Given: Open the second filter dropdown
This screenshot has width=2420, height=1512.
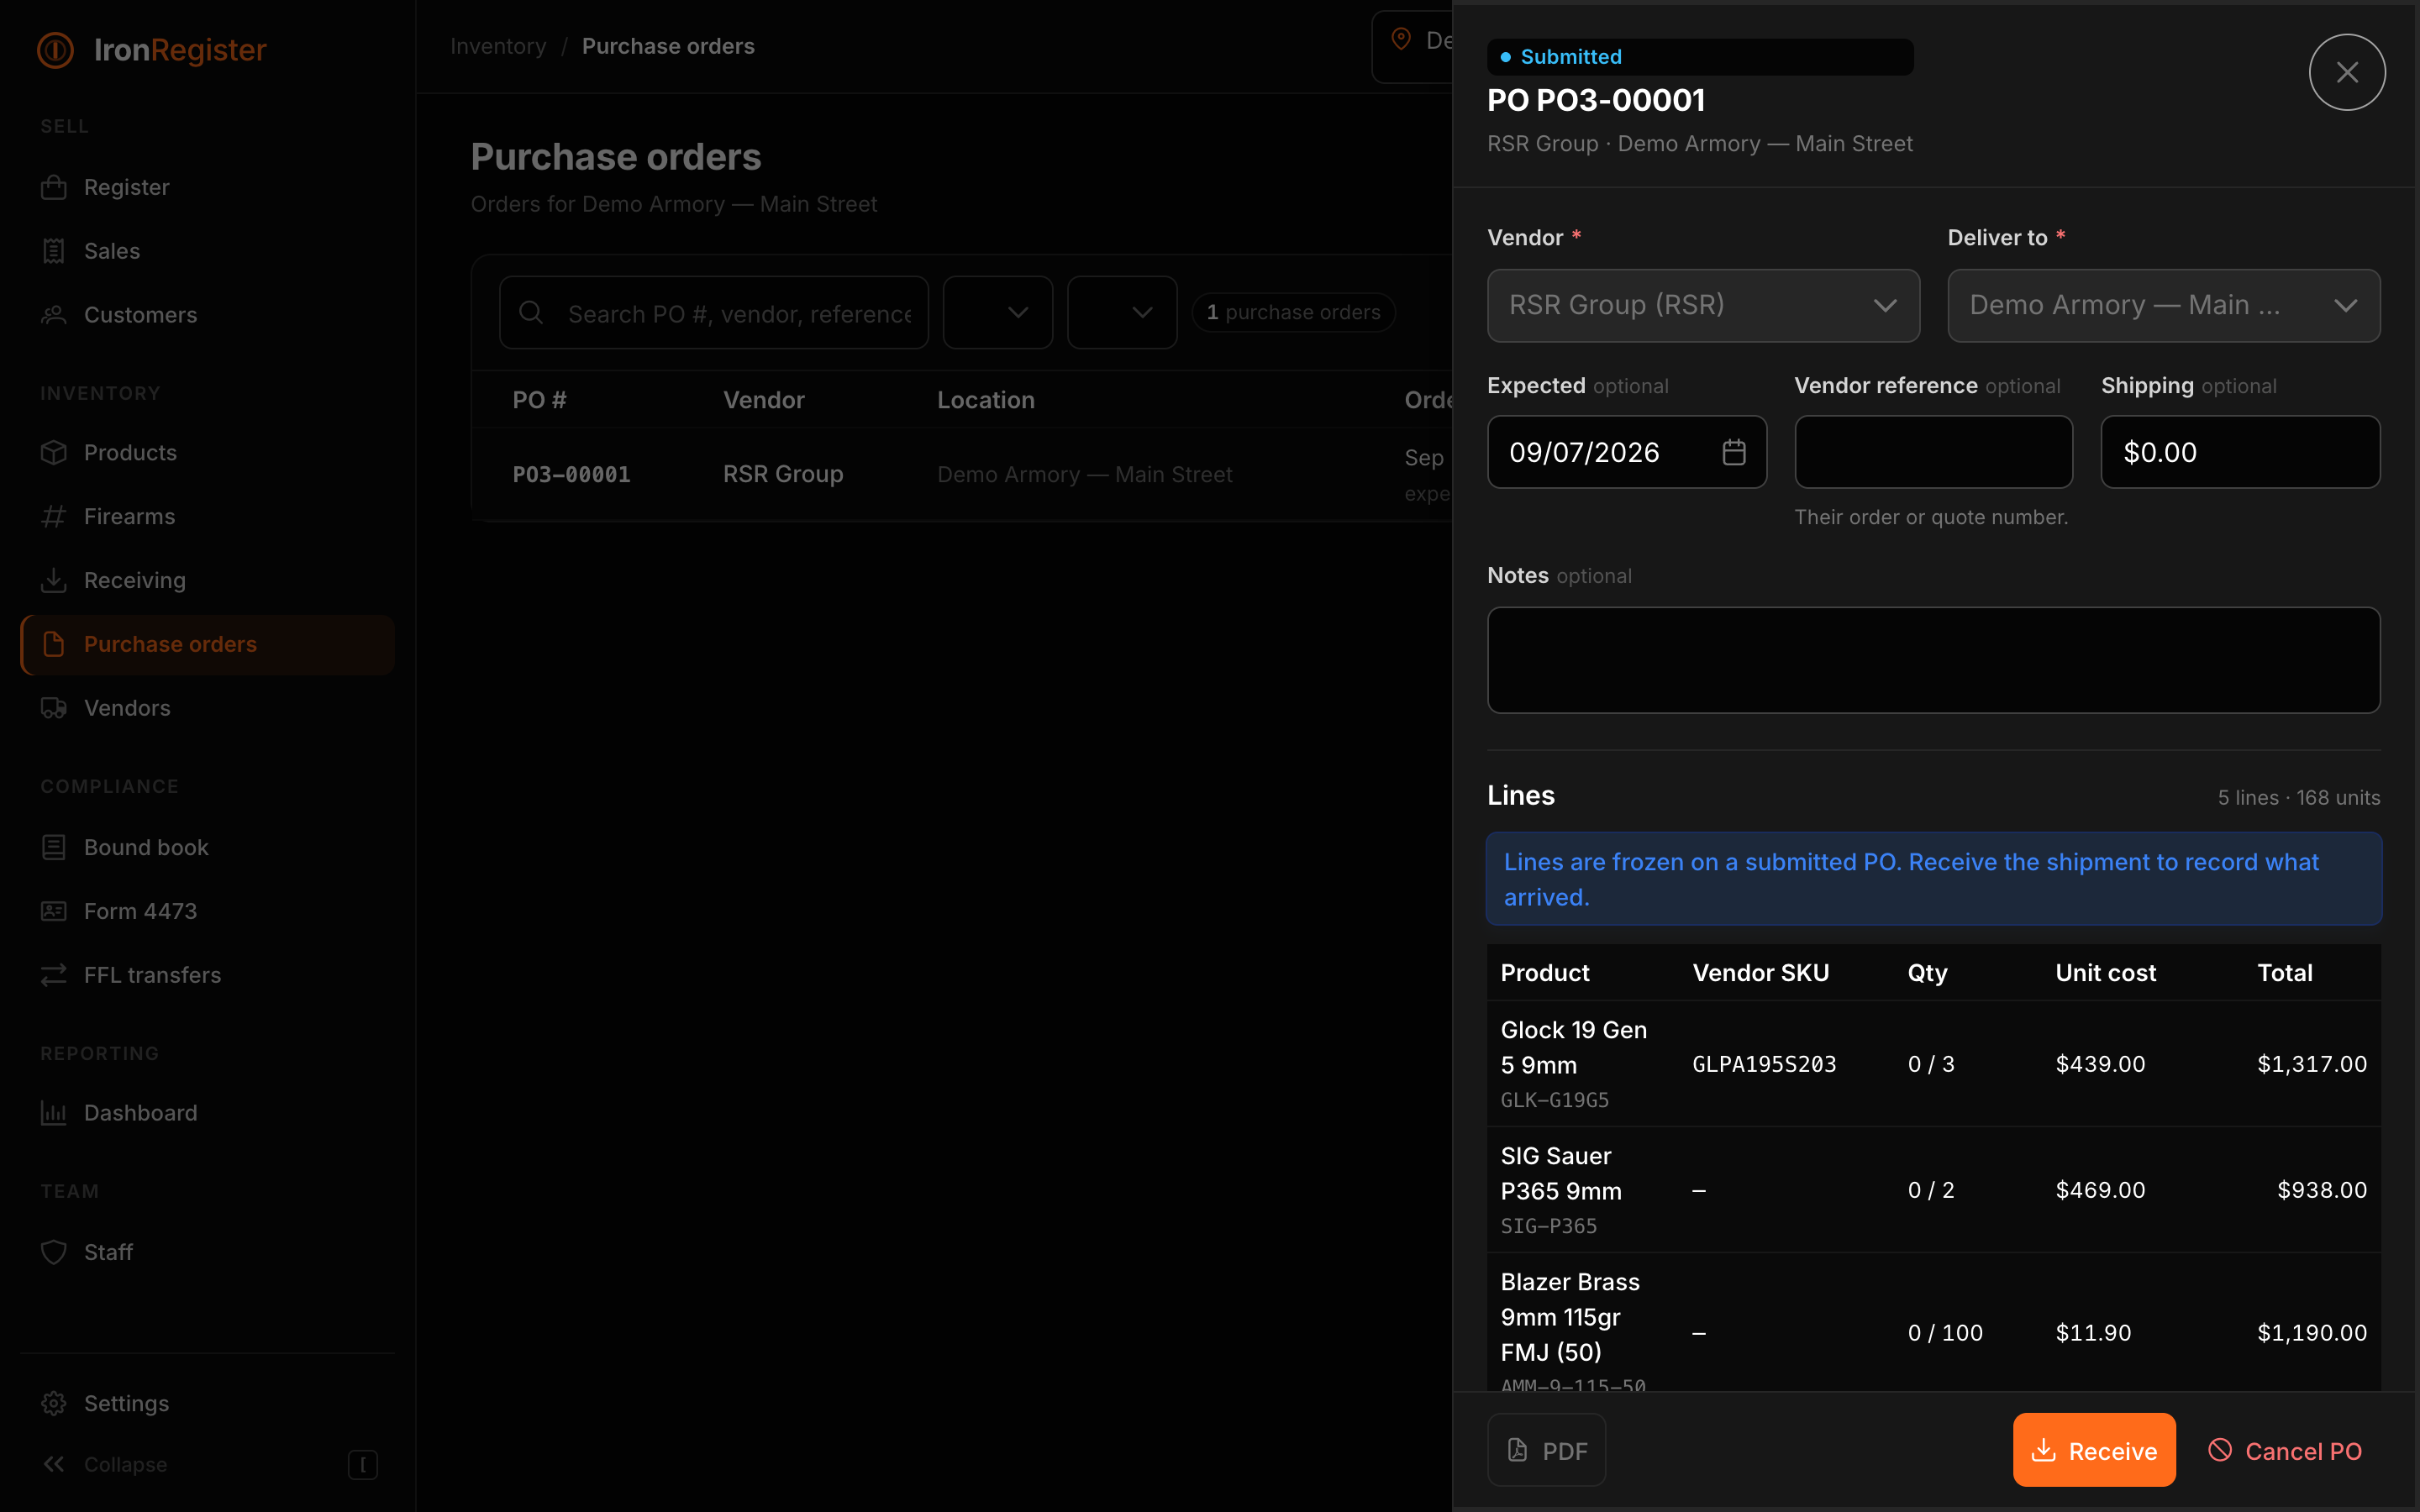Looking at the screenshot, I should (1122, 313).
